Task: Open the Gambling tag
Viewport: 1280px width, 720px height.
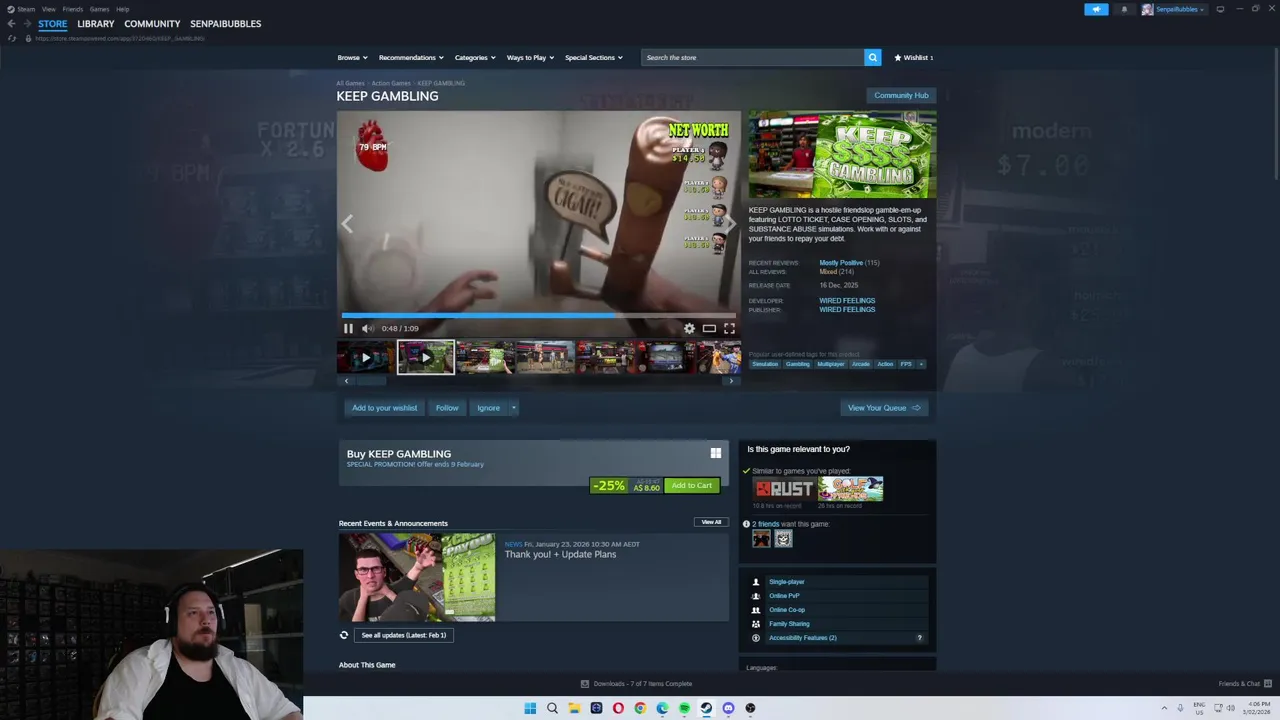Action: coord(798,364)
